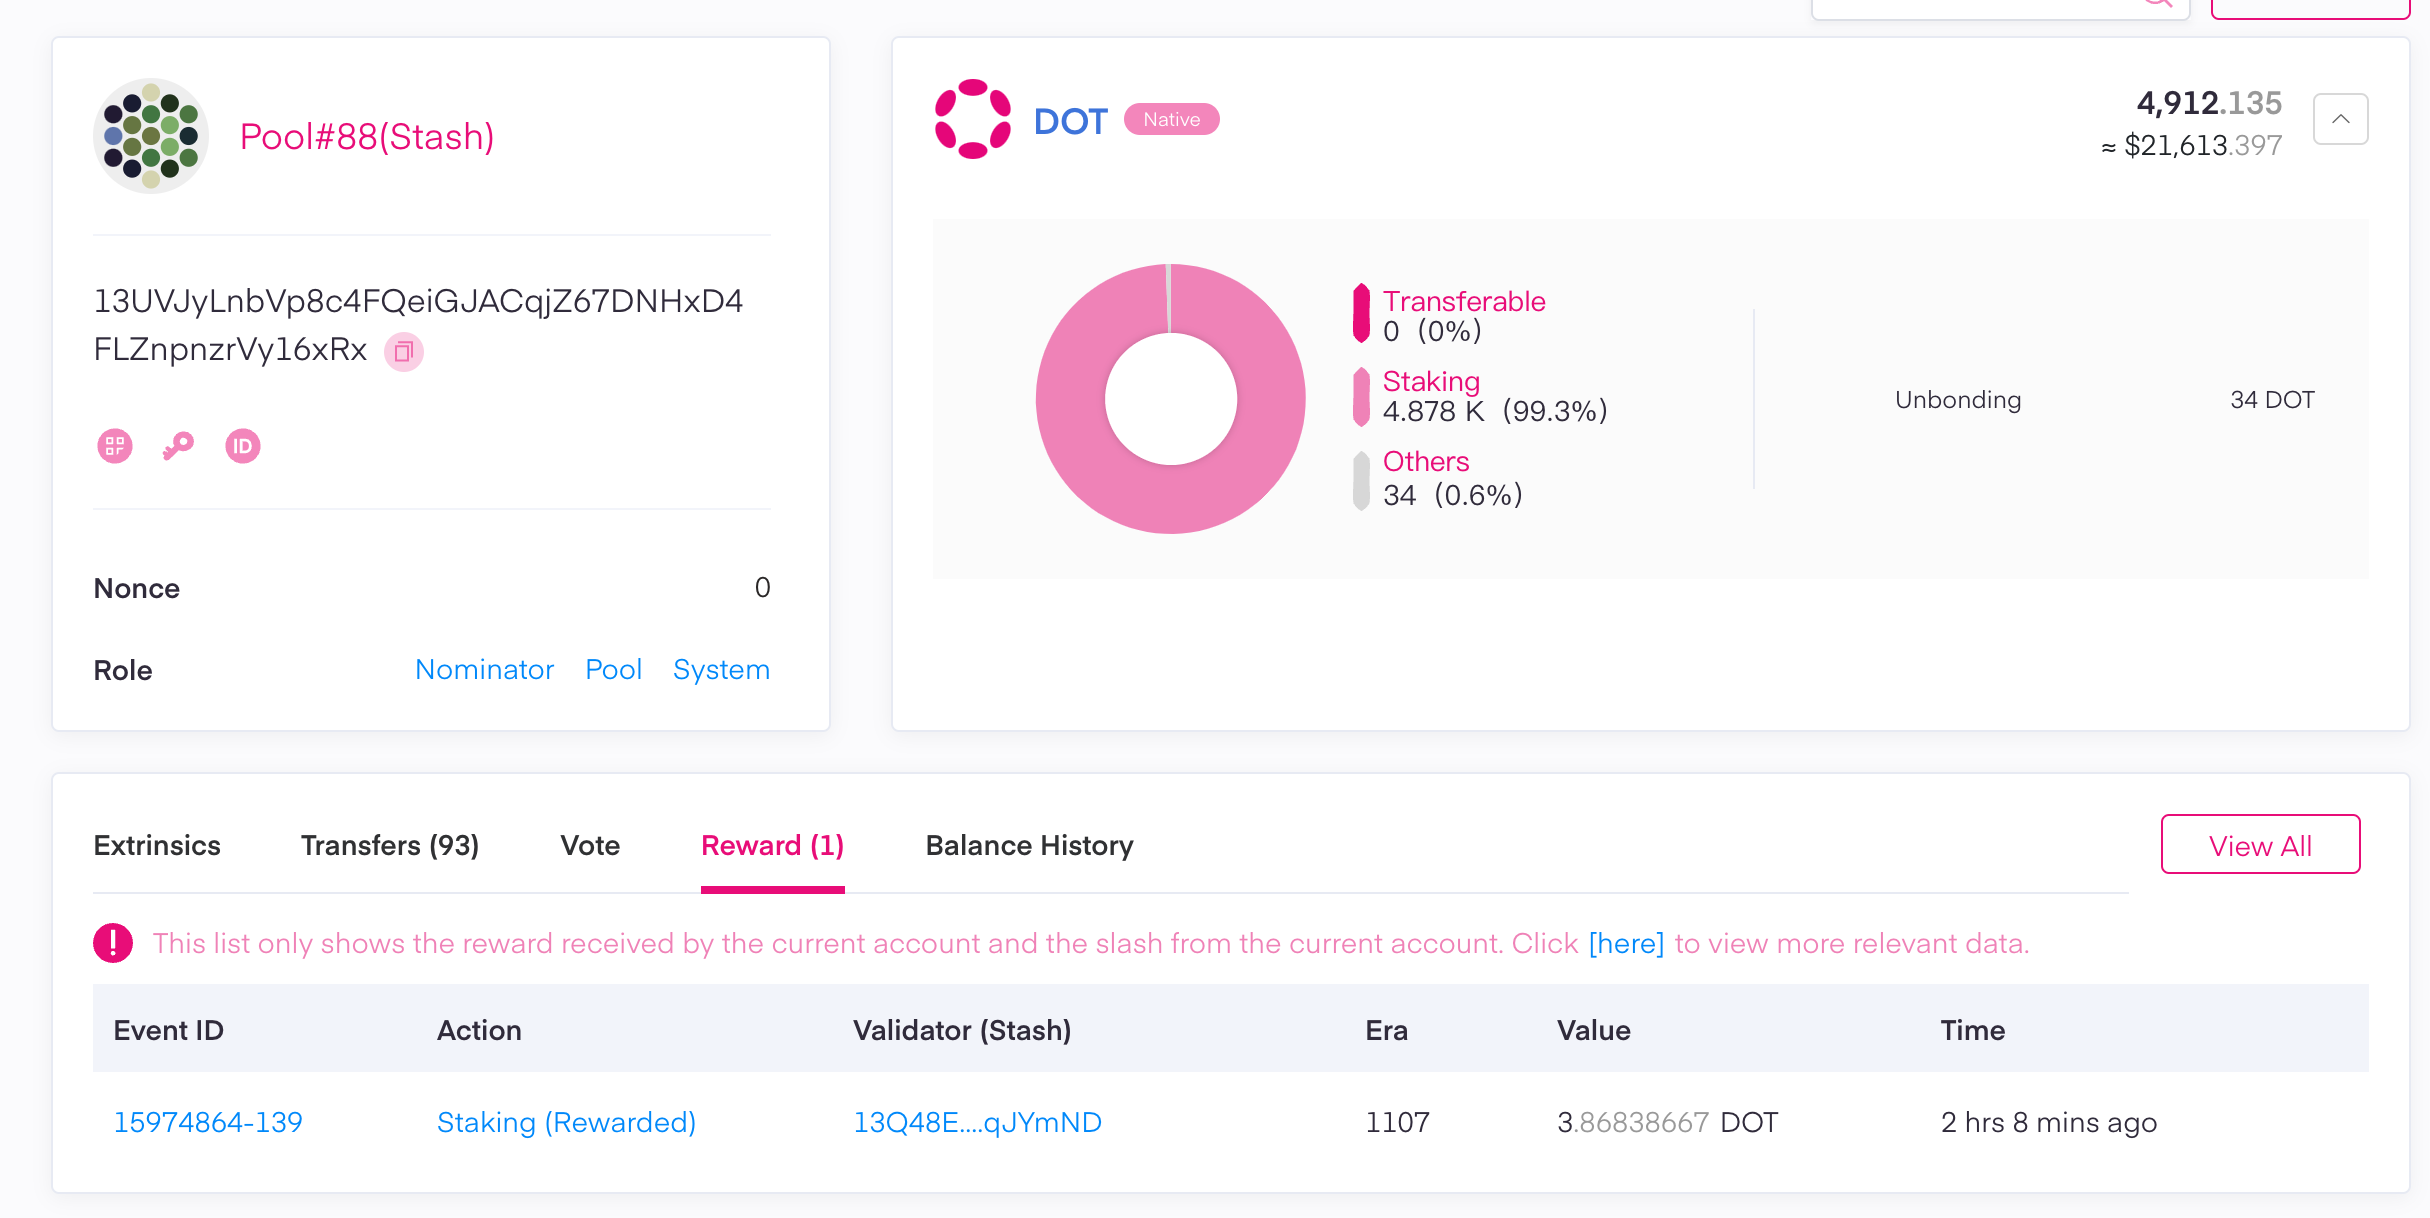This screenshot has width=2430, height=1218.
Task: Click the public key icon
Action: tap(178, 446)
